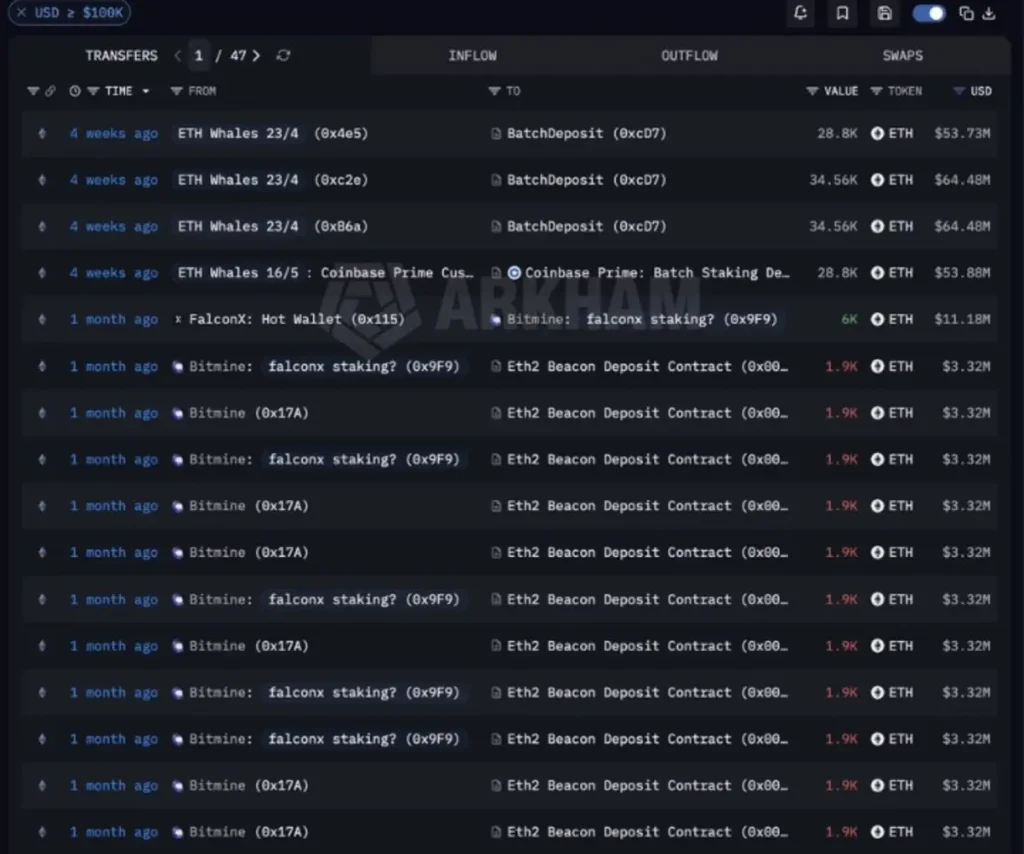Click the contract icon before Coinbase Prime recipient

(496, 273)
